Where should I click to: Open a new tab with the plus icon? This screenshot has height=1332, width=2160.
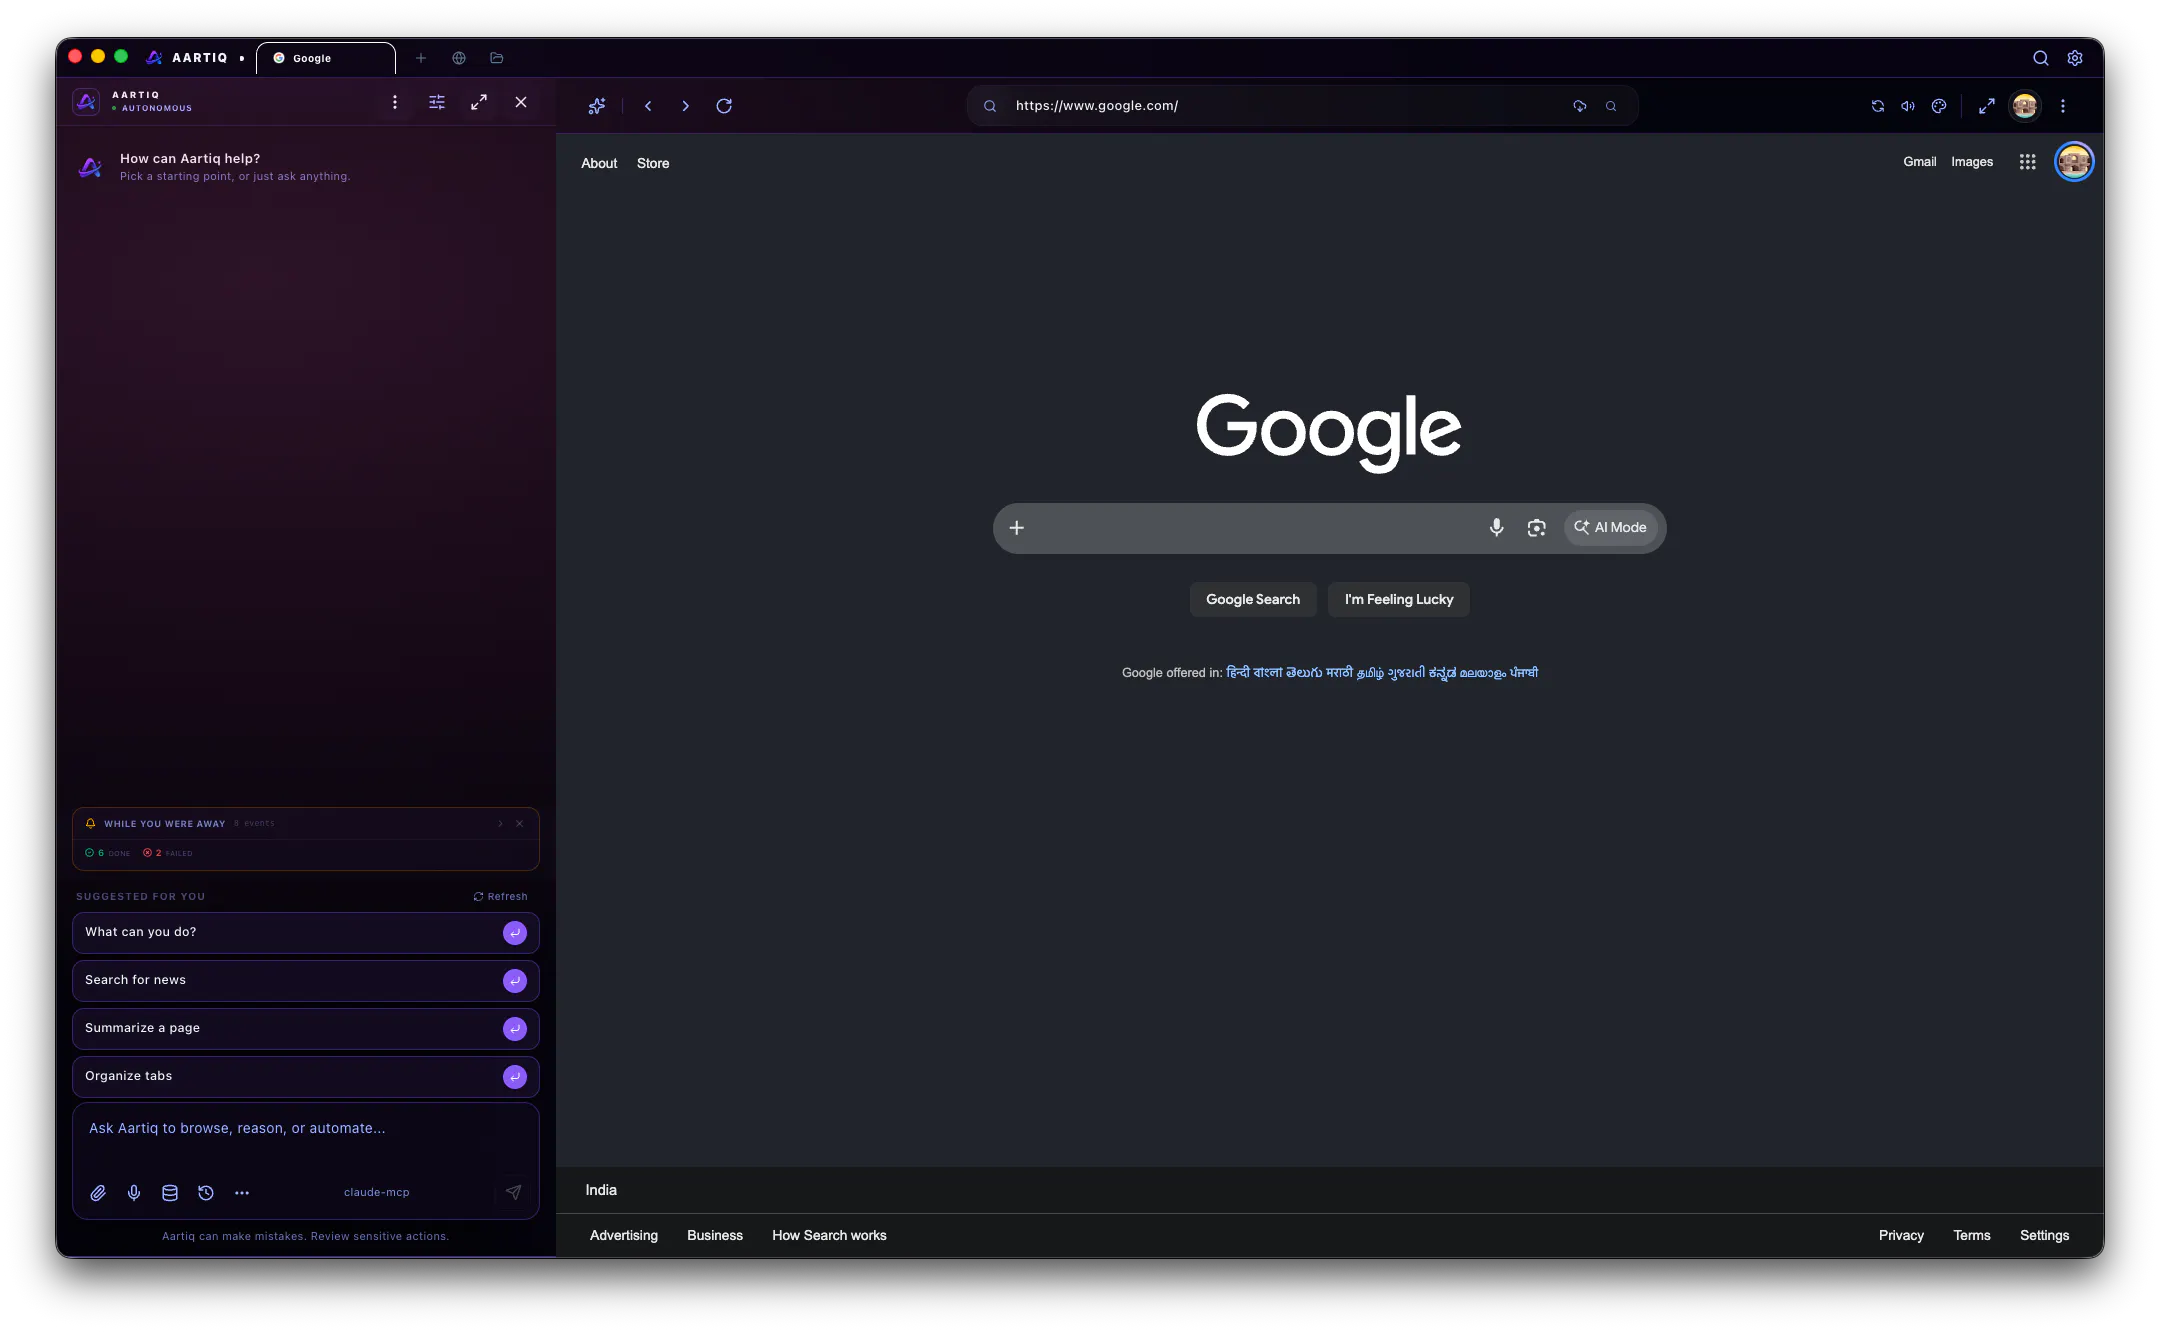click(x=421, y=58)
